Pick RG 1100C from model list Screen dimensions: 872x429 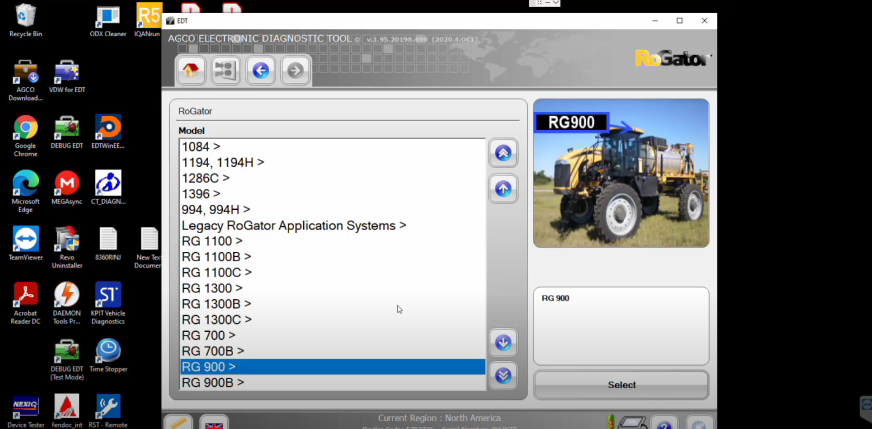(x=216, y=272)
